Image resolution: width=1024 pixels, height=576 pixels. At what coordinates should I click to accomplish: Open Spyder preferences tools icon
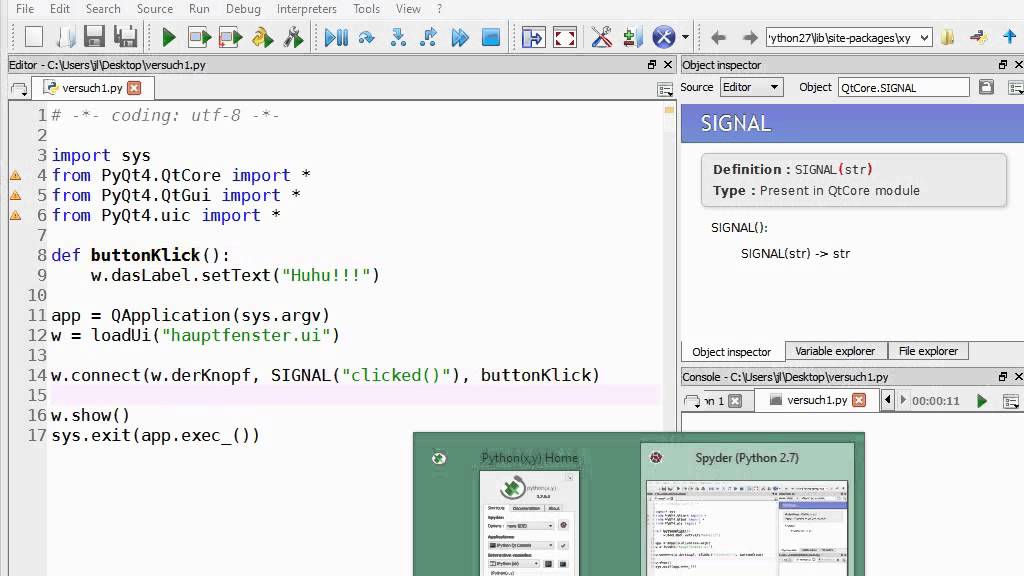click(601, 37)
